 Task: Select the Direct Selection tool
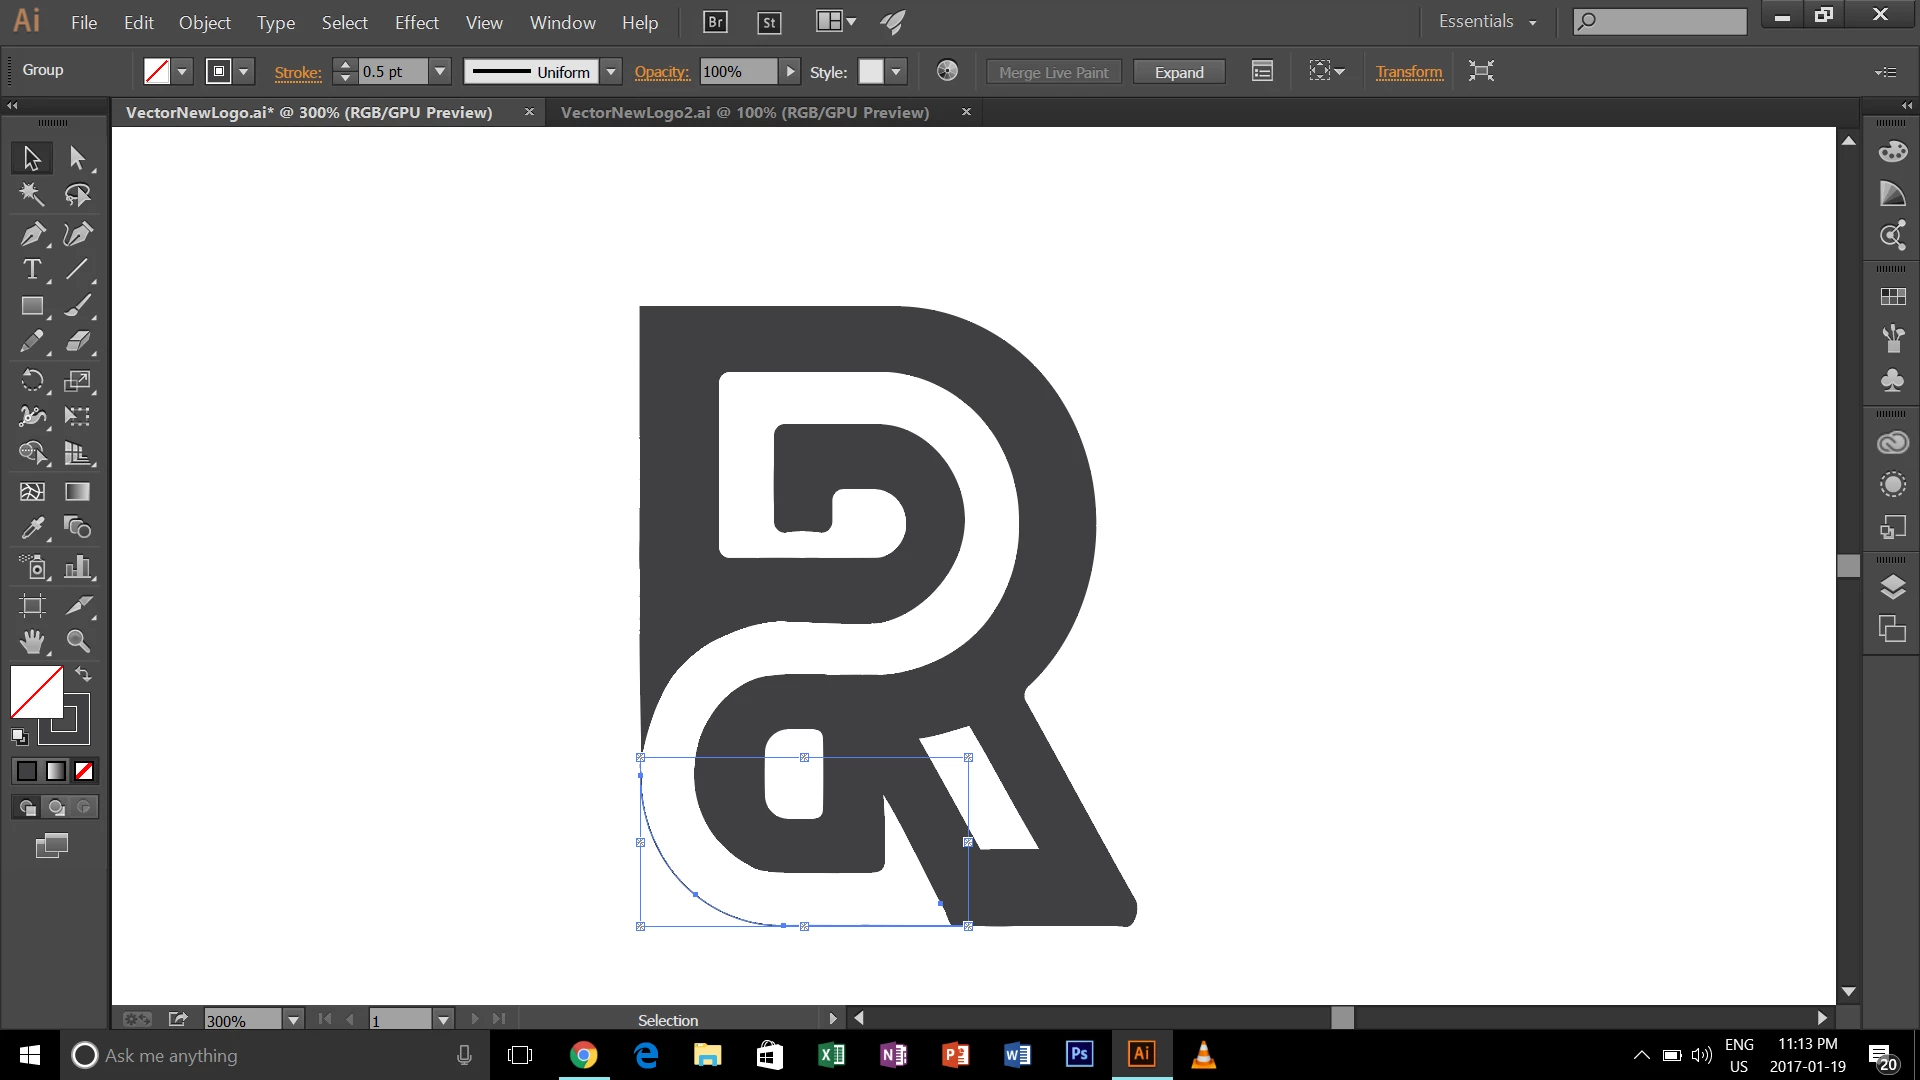[78, 158]
